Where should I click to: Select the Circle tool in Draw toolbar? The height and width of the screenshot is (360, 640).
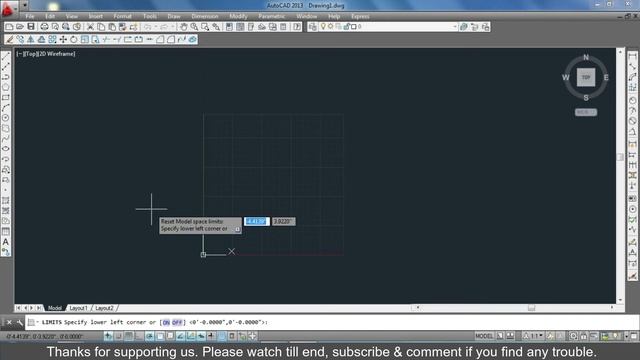[x=6, y=118]
